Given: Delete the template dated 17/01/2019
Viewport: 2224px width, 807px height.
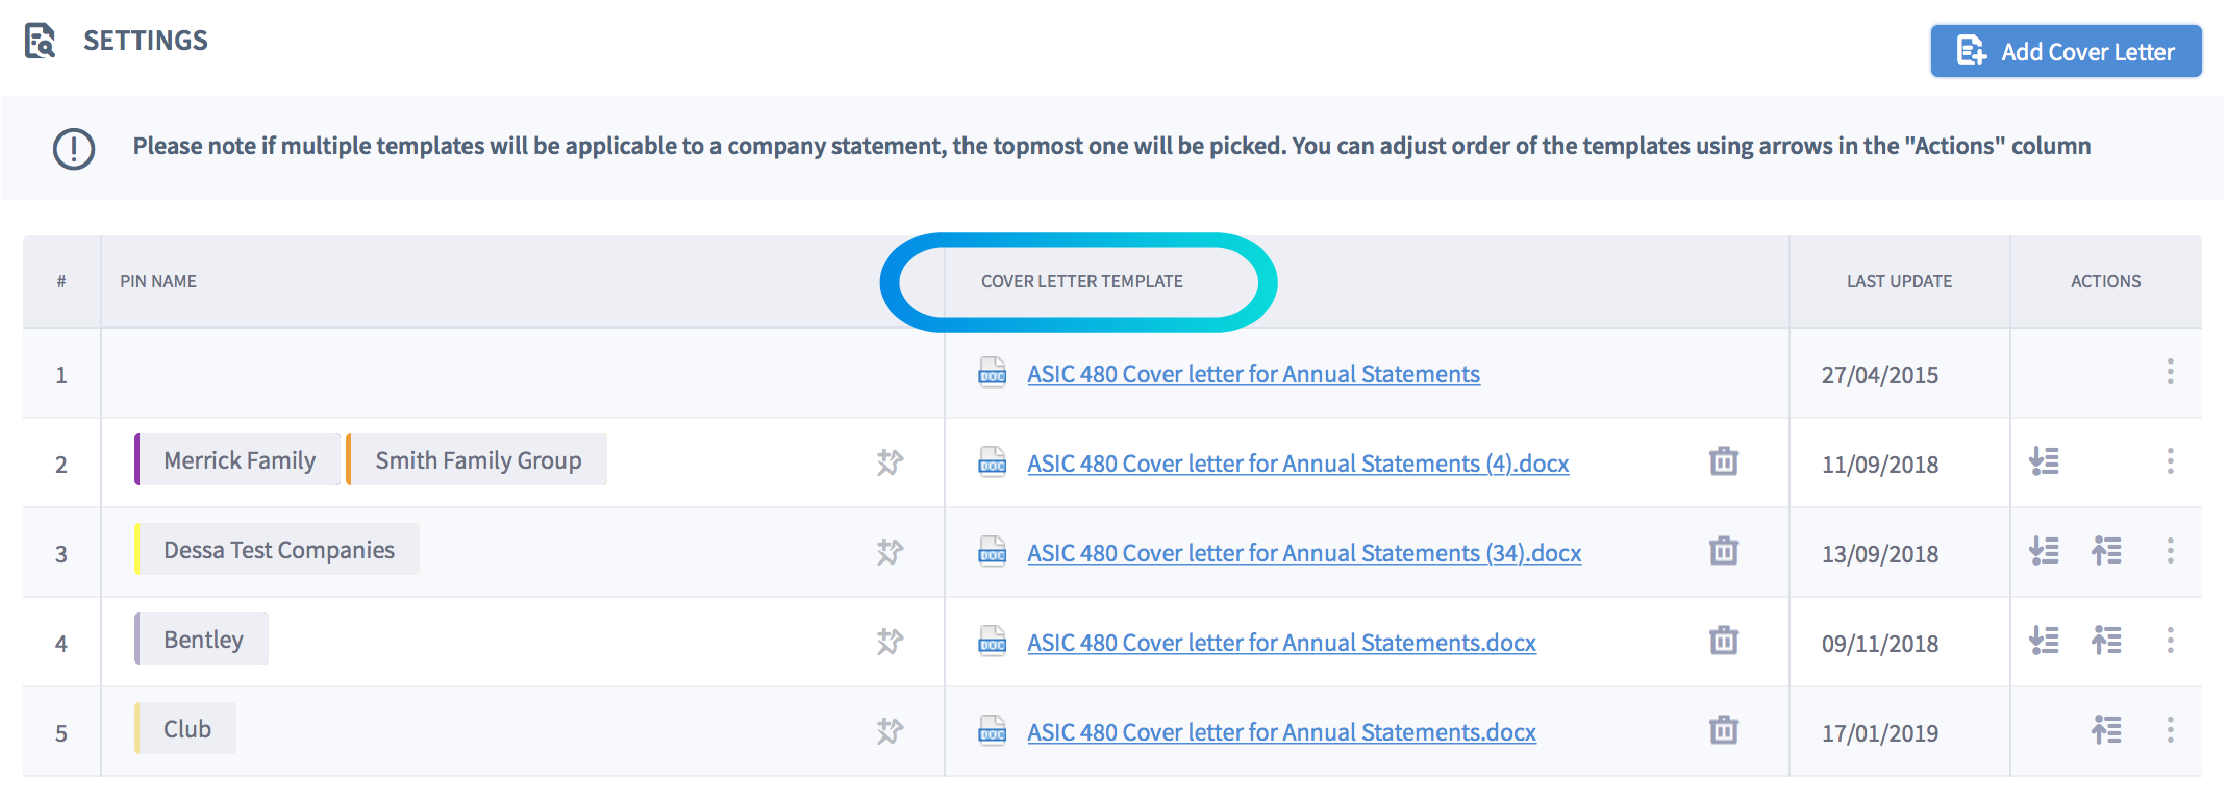Looking at the screenshot, I should coord(1723,730).
